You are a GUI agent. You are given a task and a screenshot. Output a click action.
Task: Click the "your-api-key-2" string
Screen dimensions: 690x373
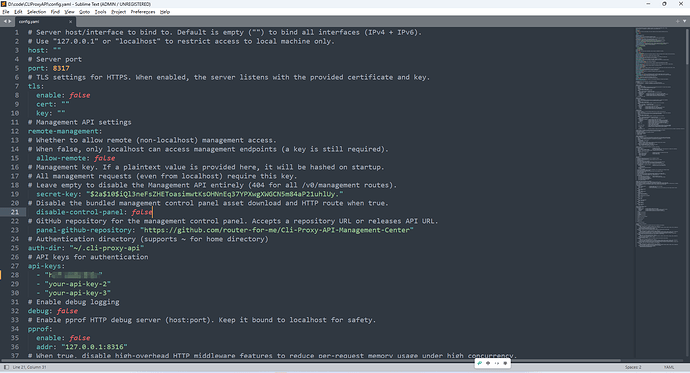point(77,284)
